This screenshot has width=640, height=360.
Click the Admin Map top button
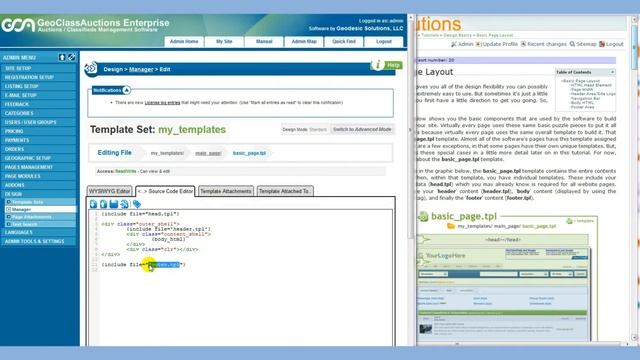[304, 42]
